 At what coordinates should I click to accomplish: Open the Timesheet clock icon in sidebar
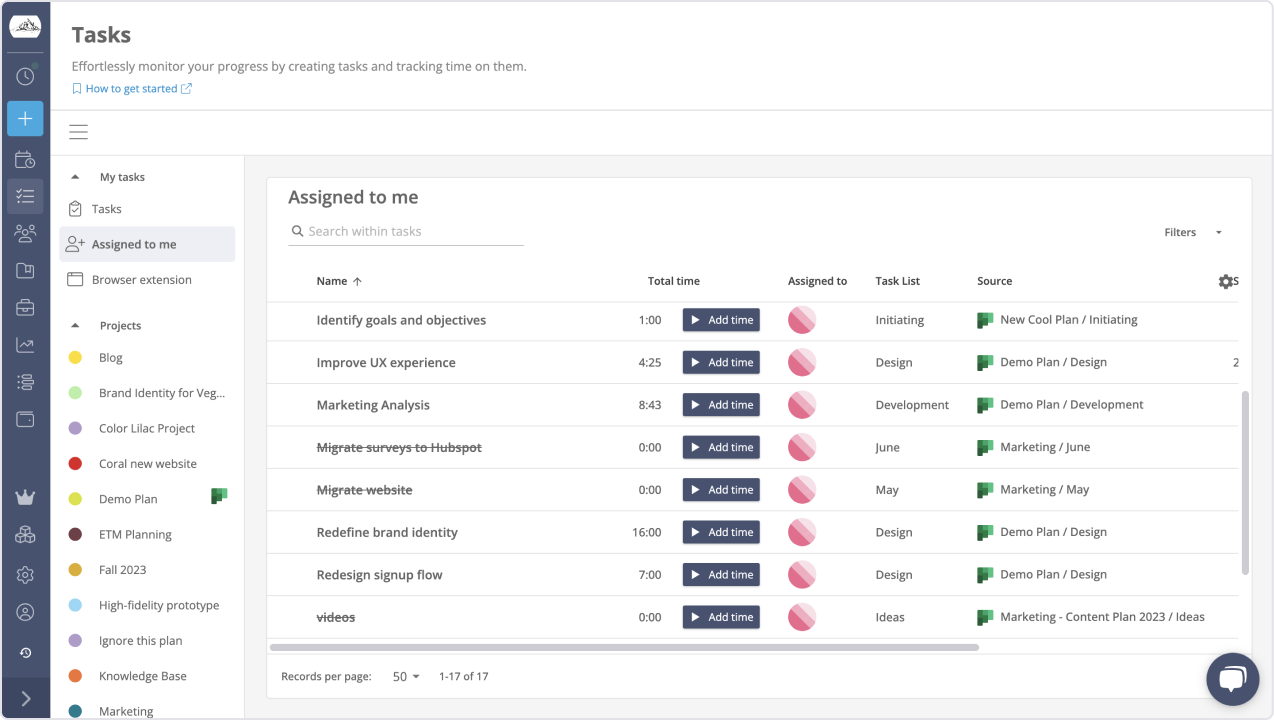pos(25,76)
